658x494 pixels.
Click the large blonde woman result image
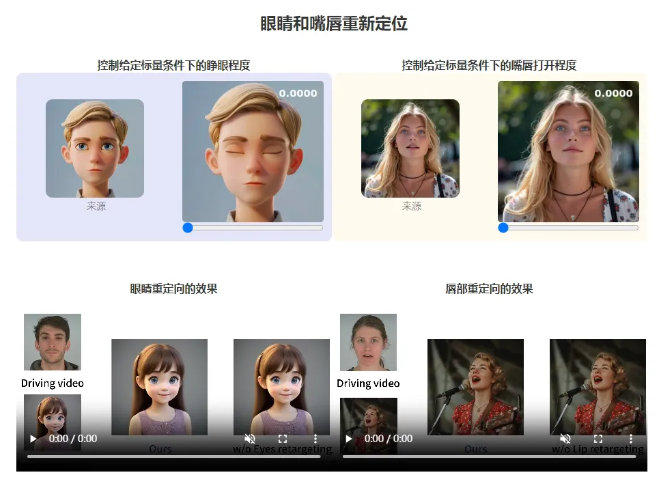pos(568,151)
